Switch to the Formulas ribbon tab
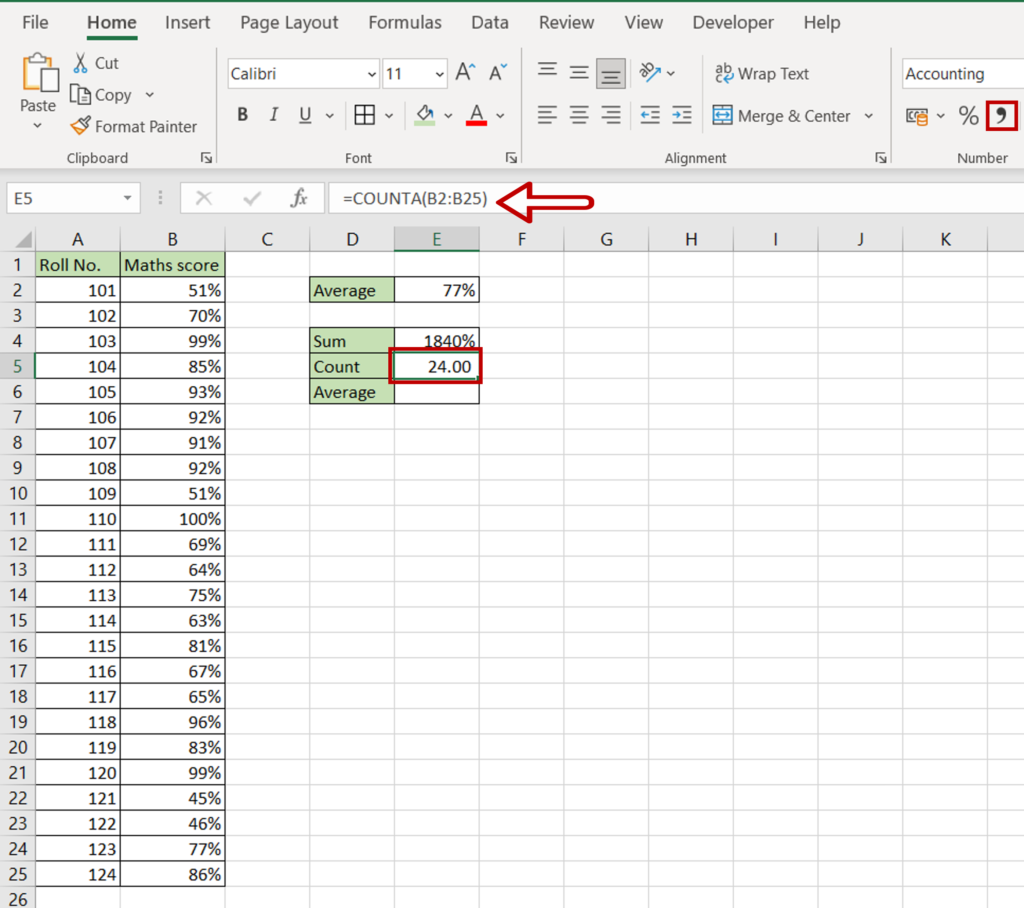Viewport: 1024px width, 908px height. (404, 22)
